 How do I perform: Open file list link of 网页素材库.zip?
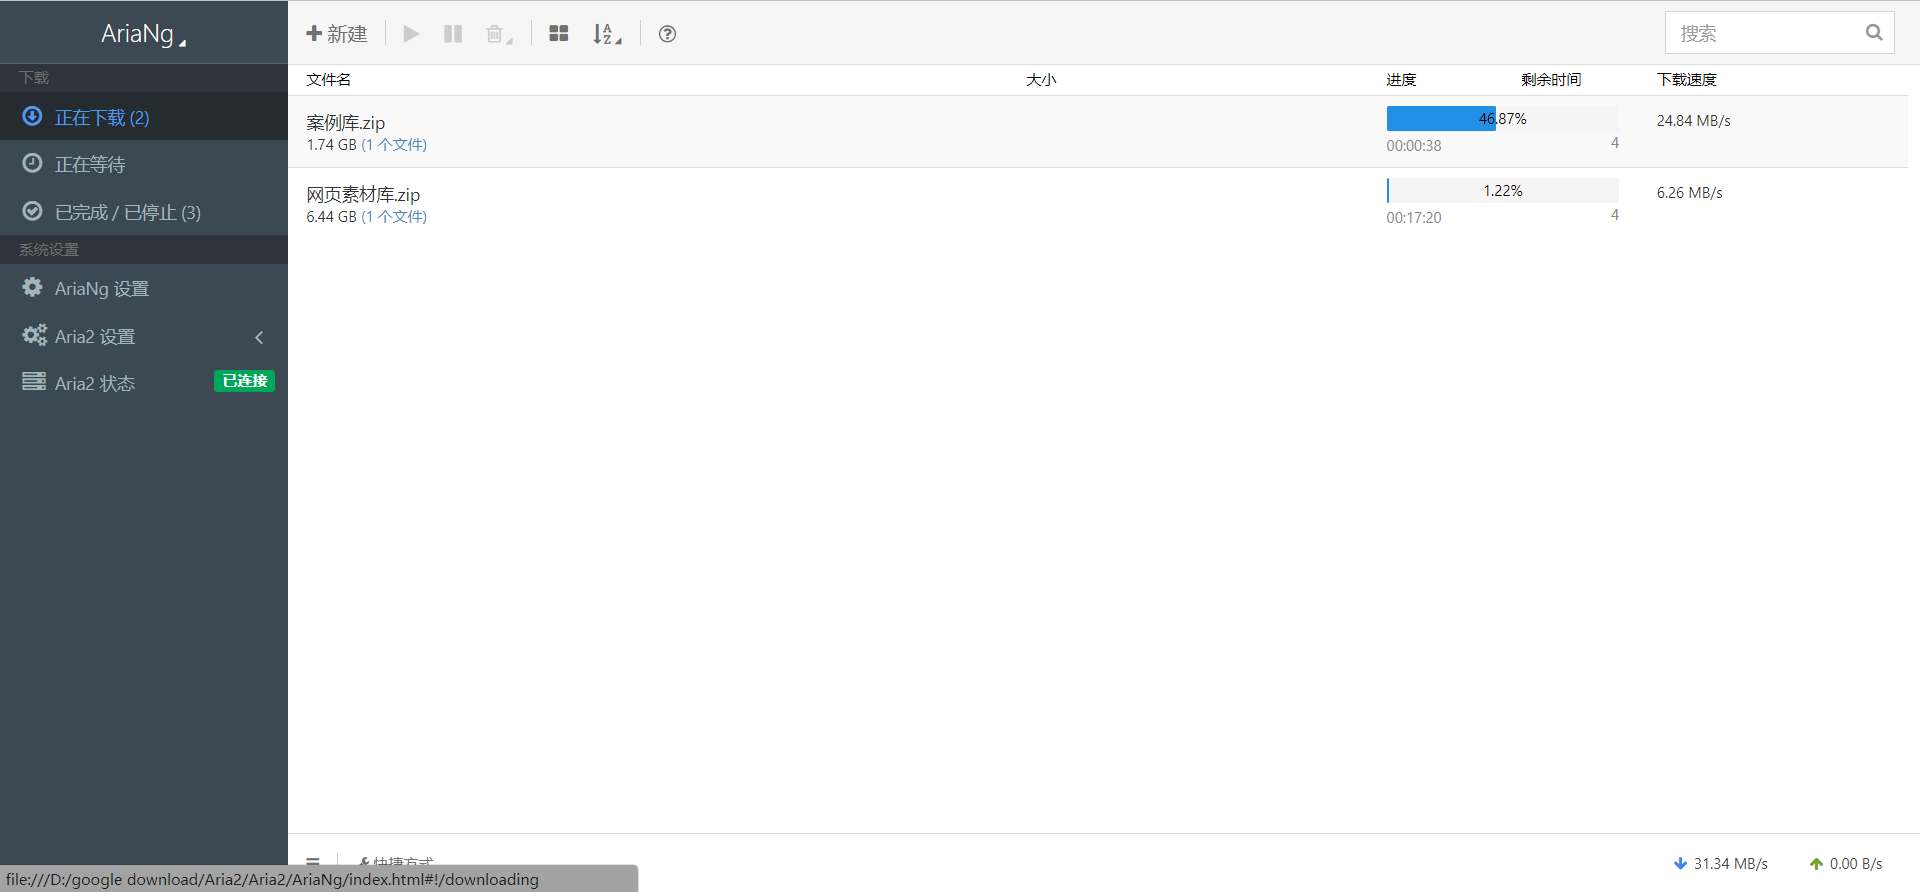394,217
